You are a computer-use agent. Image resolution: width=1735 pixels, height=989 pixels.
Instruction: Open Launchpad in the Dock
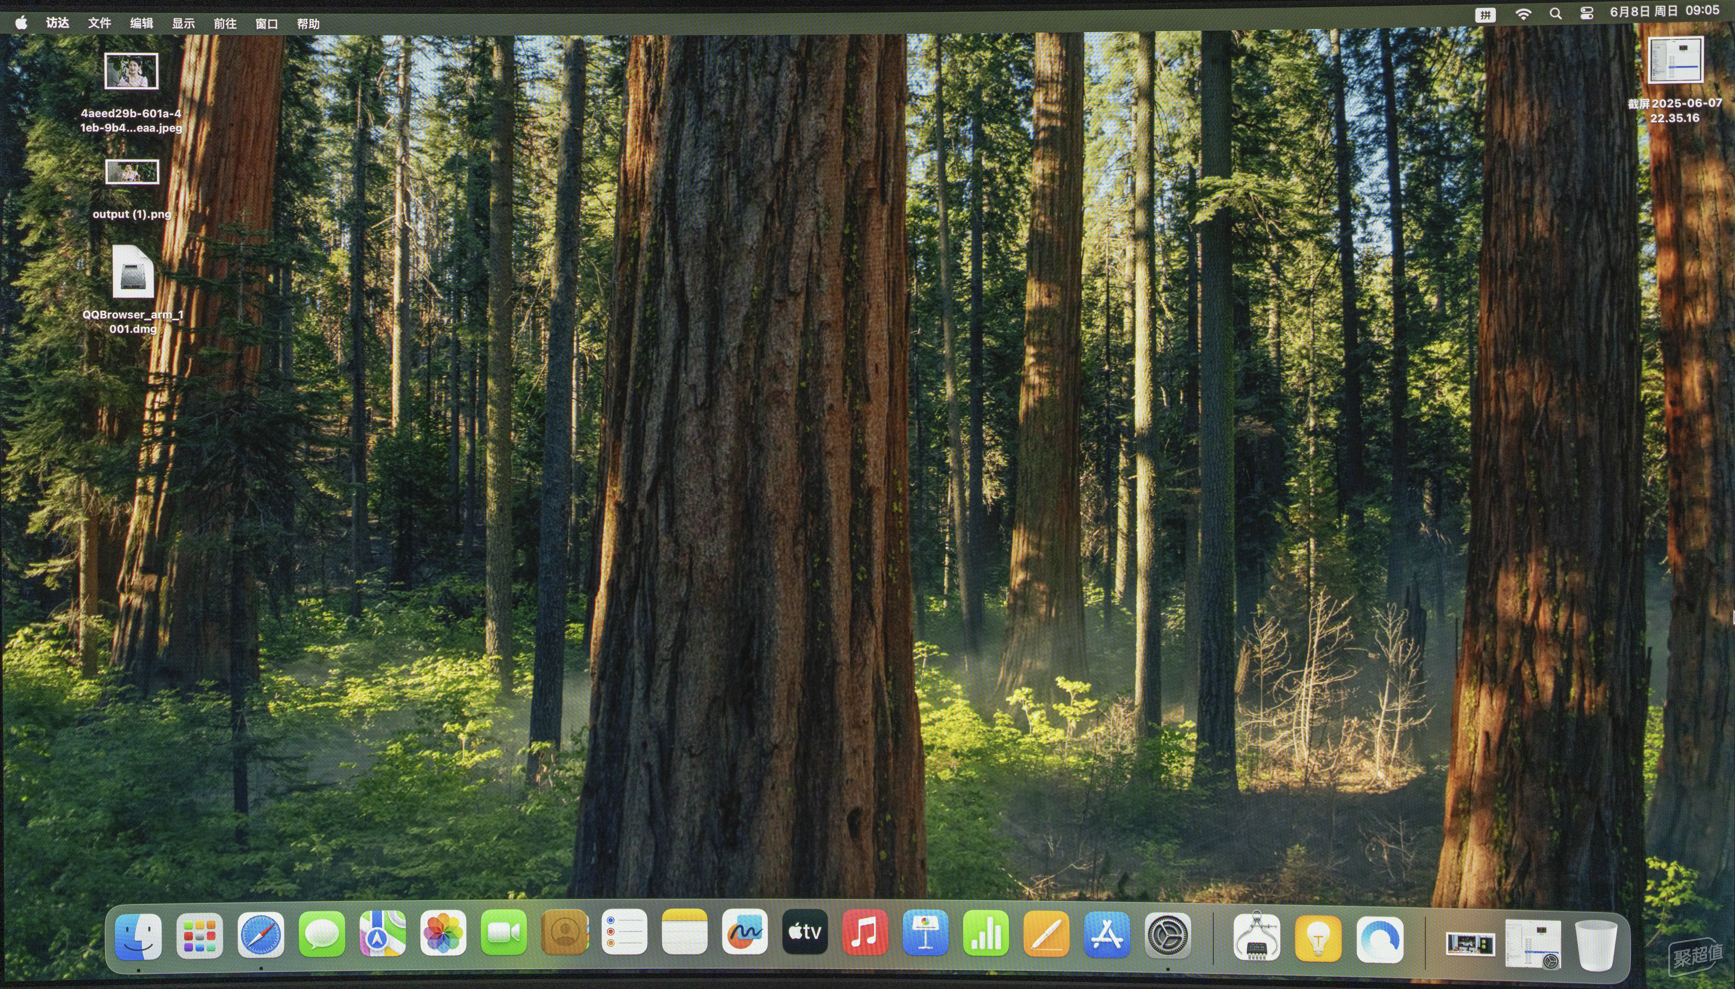tap(199, 936)
